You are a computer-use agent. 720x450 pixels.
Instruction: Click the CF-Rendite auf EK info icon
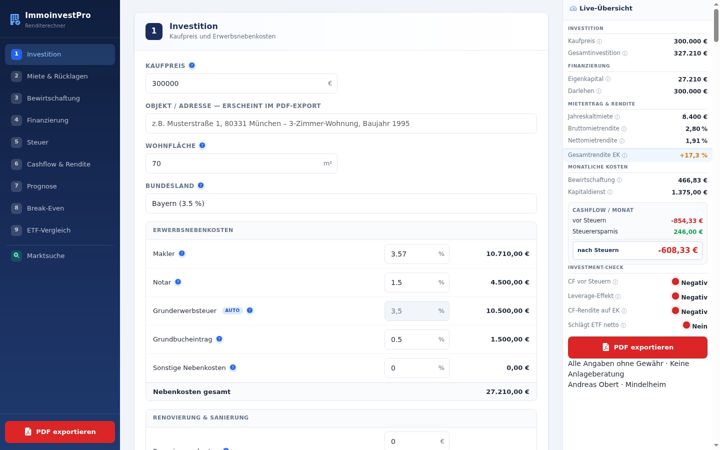point(624,311)
